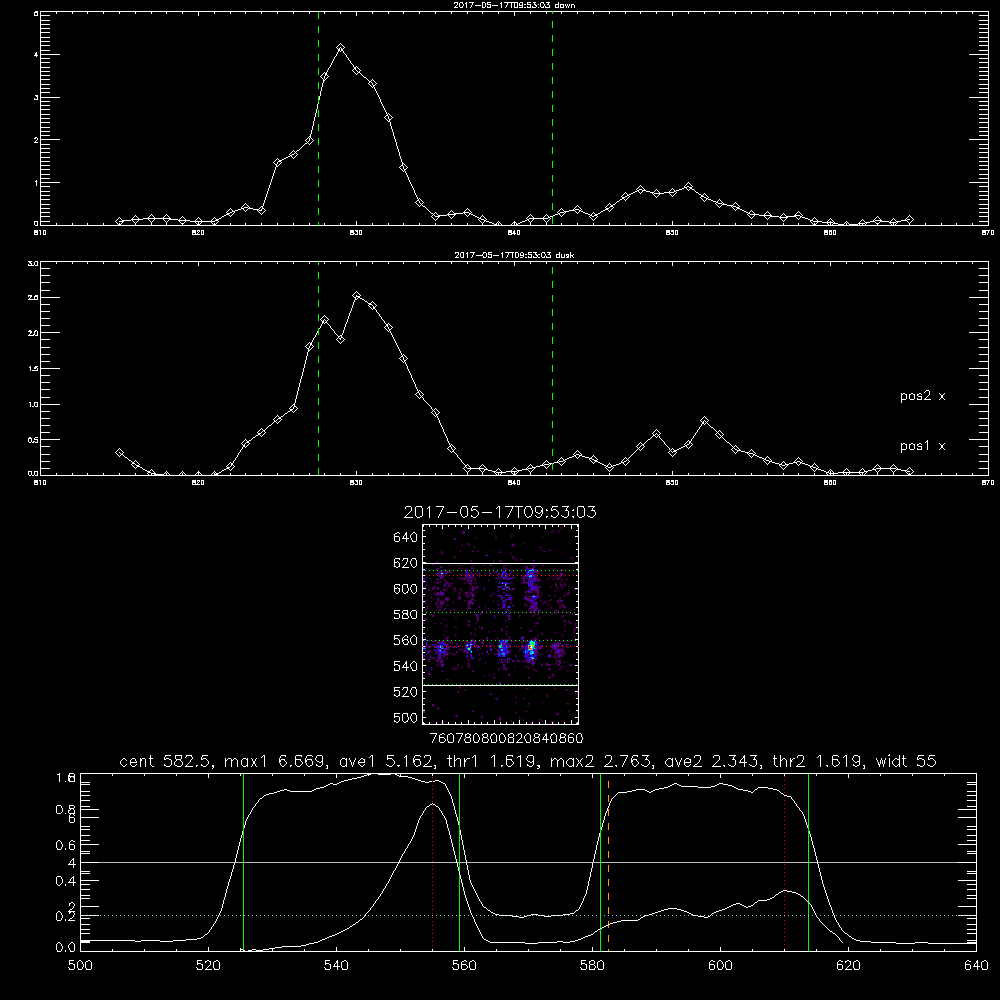Click the heatmap y-axis label 500
This screenshot has height=1000, width=1000.
pyautogui.click(x=405, y=717)
